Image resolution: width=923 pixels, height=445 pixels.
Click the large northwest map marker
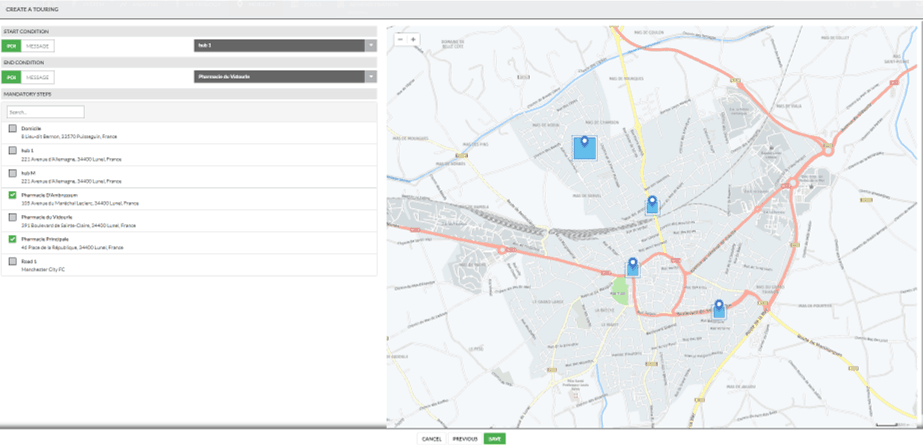(585, 147)
